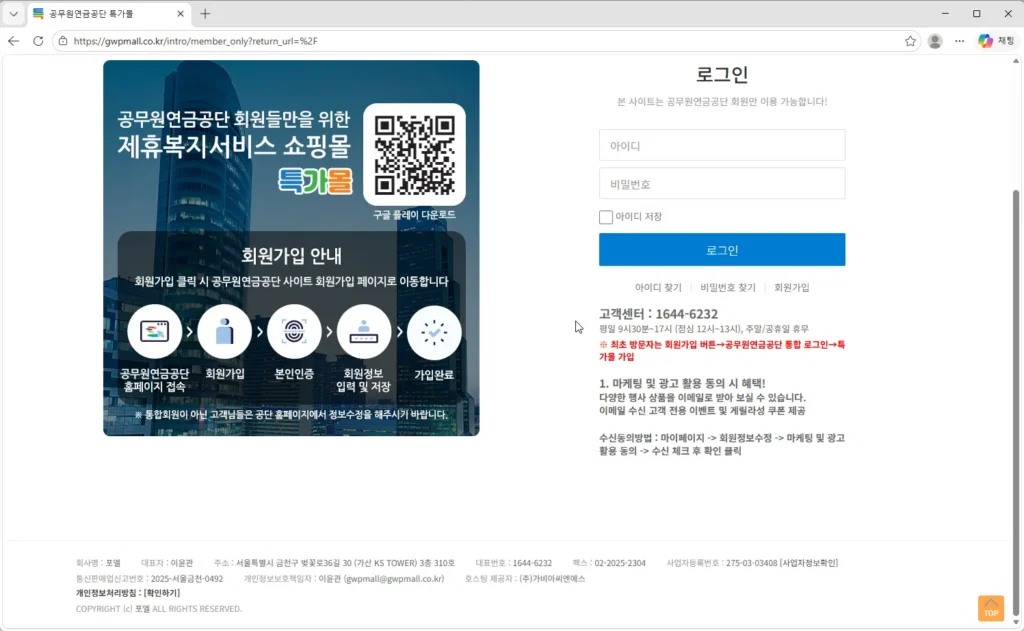Enable the 아이디 저장 checkbox
This screenshot has width=1024, height=631.
(606, 217)
